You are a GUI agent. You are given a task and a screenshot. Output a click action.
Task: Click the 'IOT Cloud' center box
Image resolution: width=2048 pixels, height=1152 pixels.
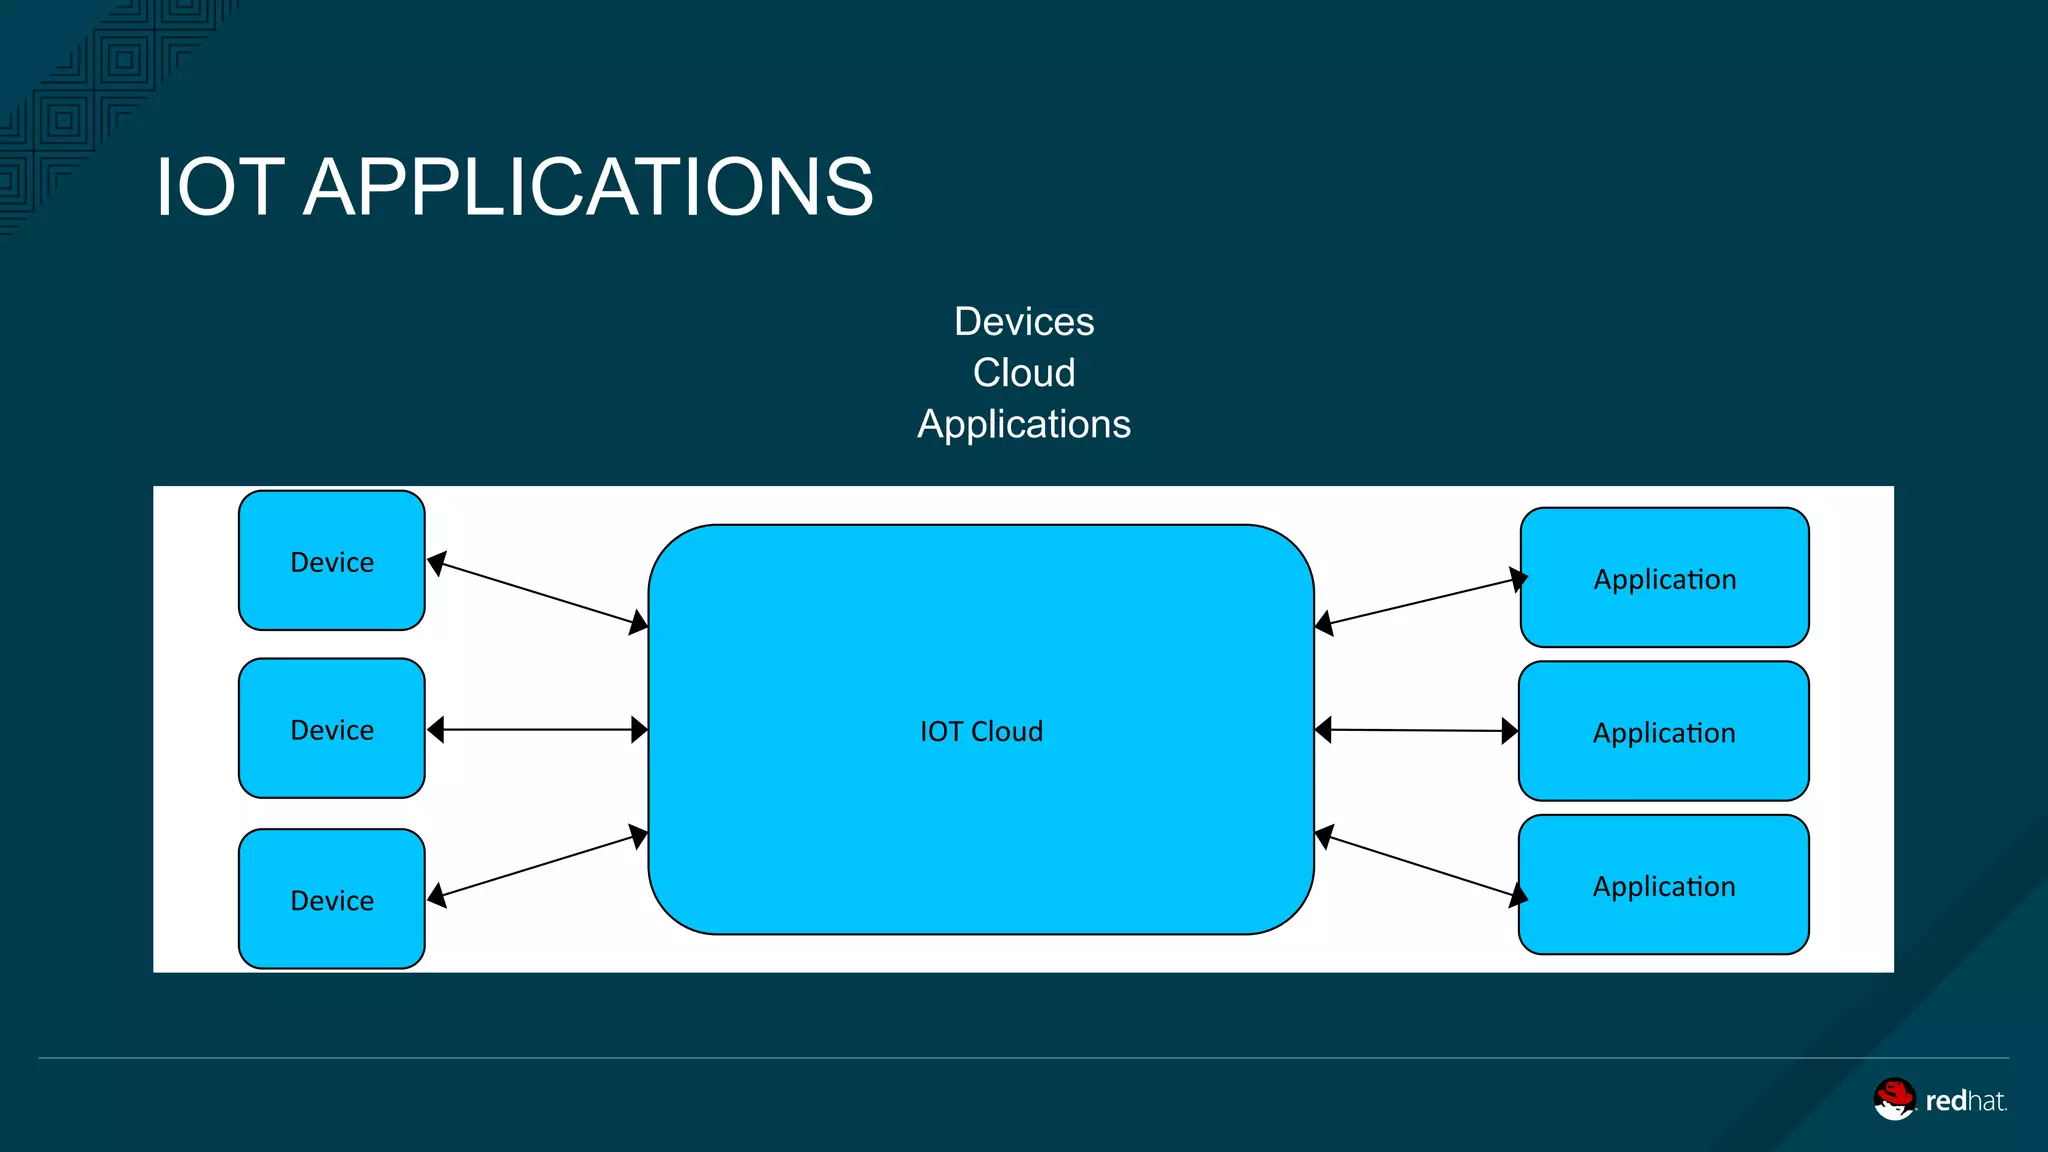981,730
